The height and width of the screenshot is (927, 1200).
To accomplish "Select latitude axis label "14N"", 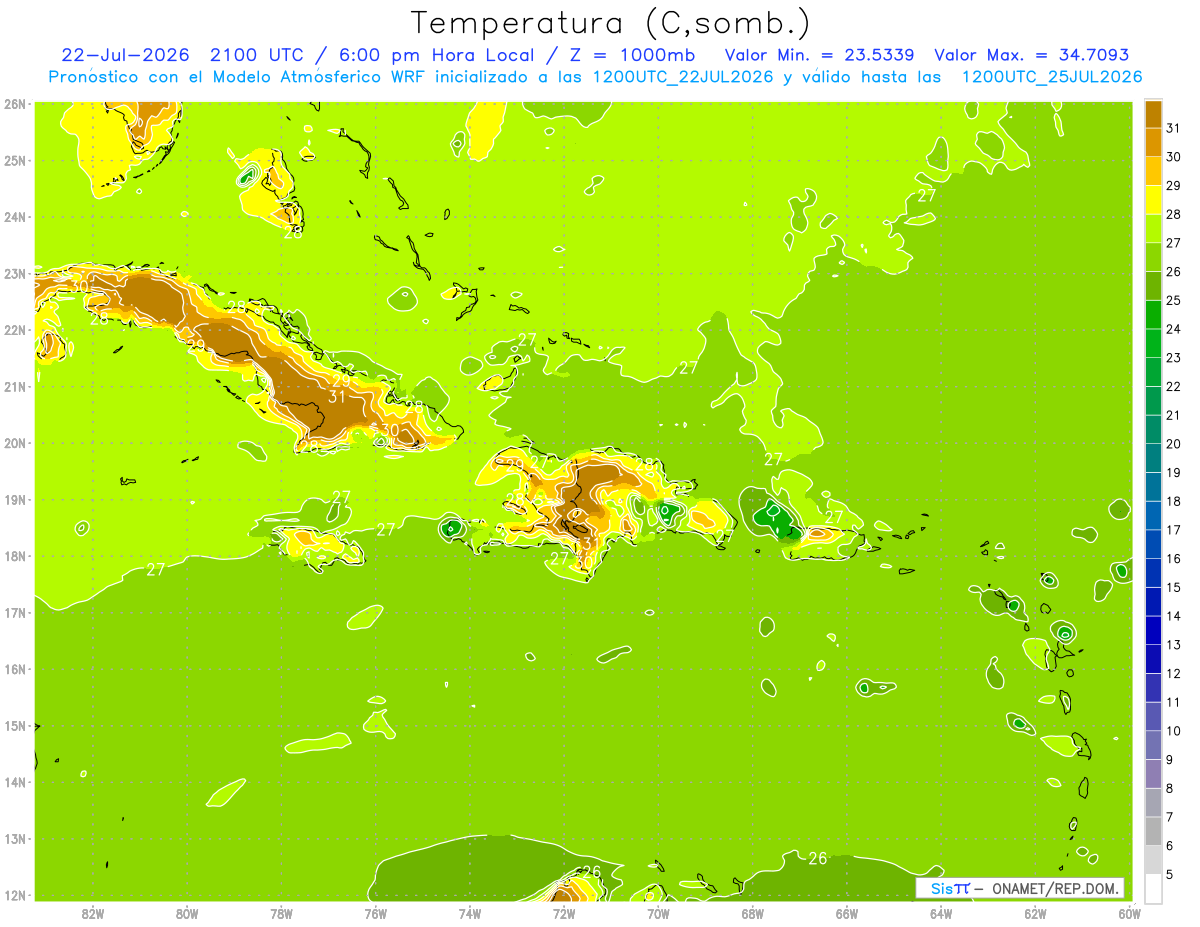I will pyautogui.click(x=14, y=782).
